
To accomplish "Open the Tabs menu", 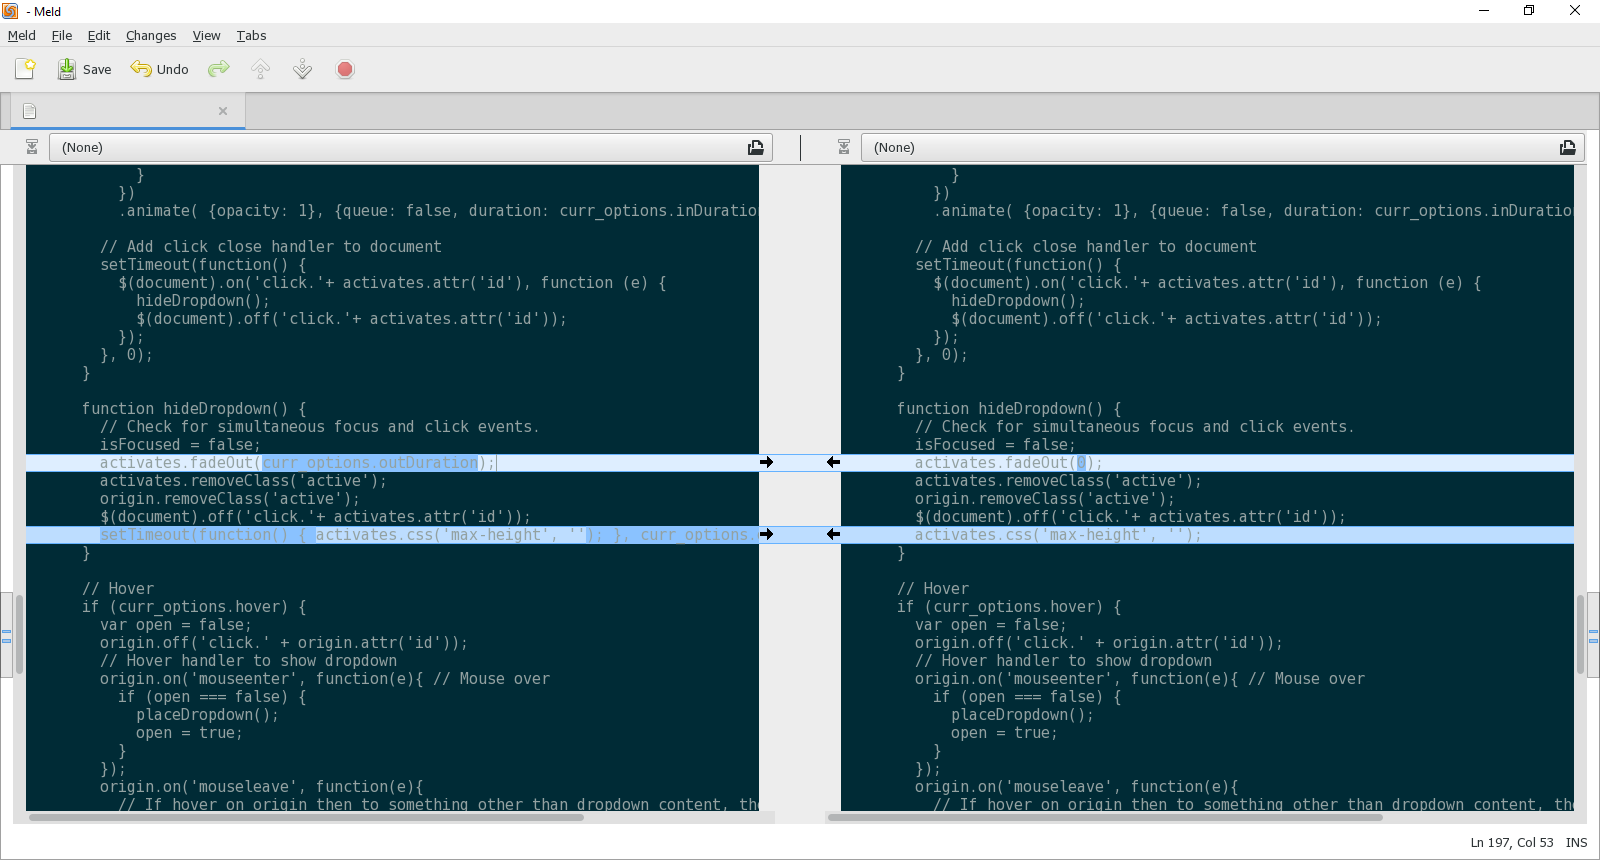I will click(x=251, y=35).
